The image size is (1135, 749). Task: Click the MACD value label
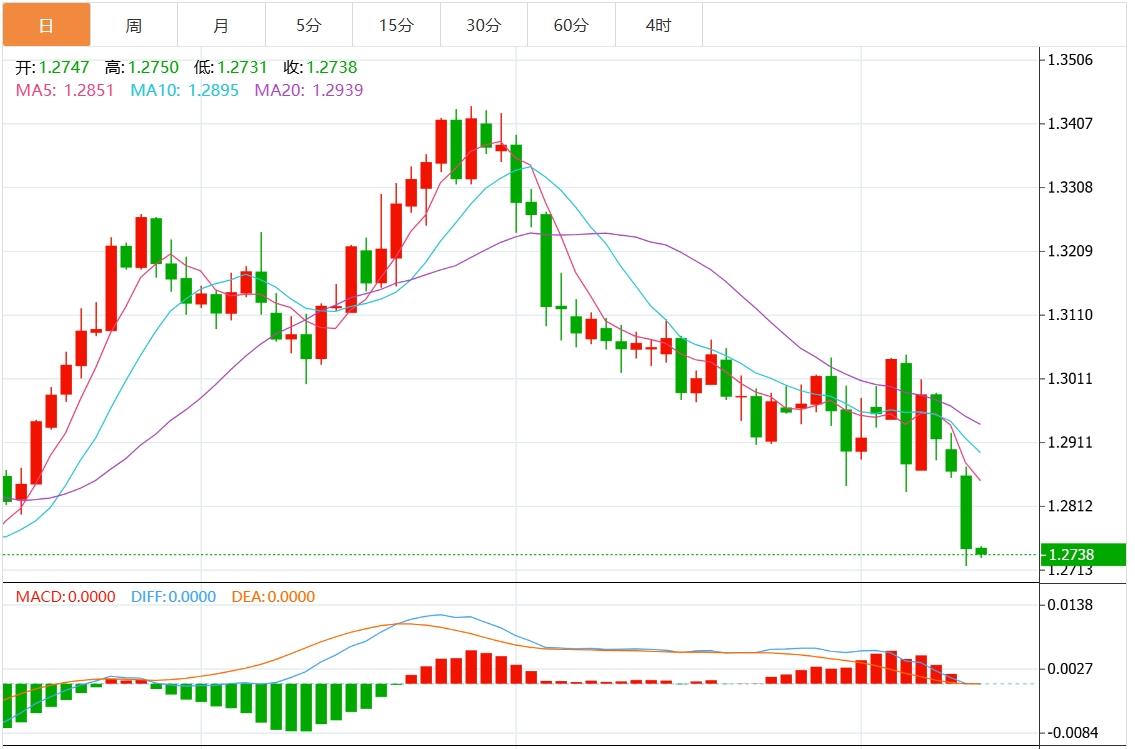click(x=65, y=597)
